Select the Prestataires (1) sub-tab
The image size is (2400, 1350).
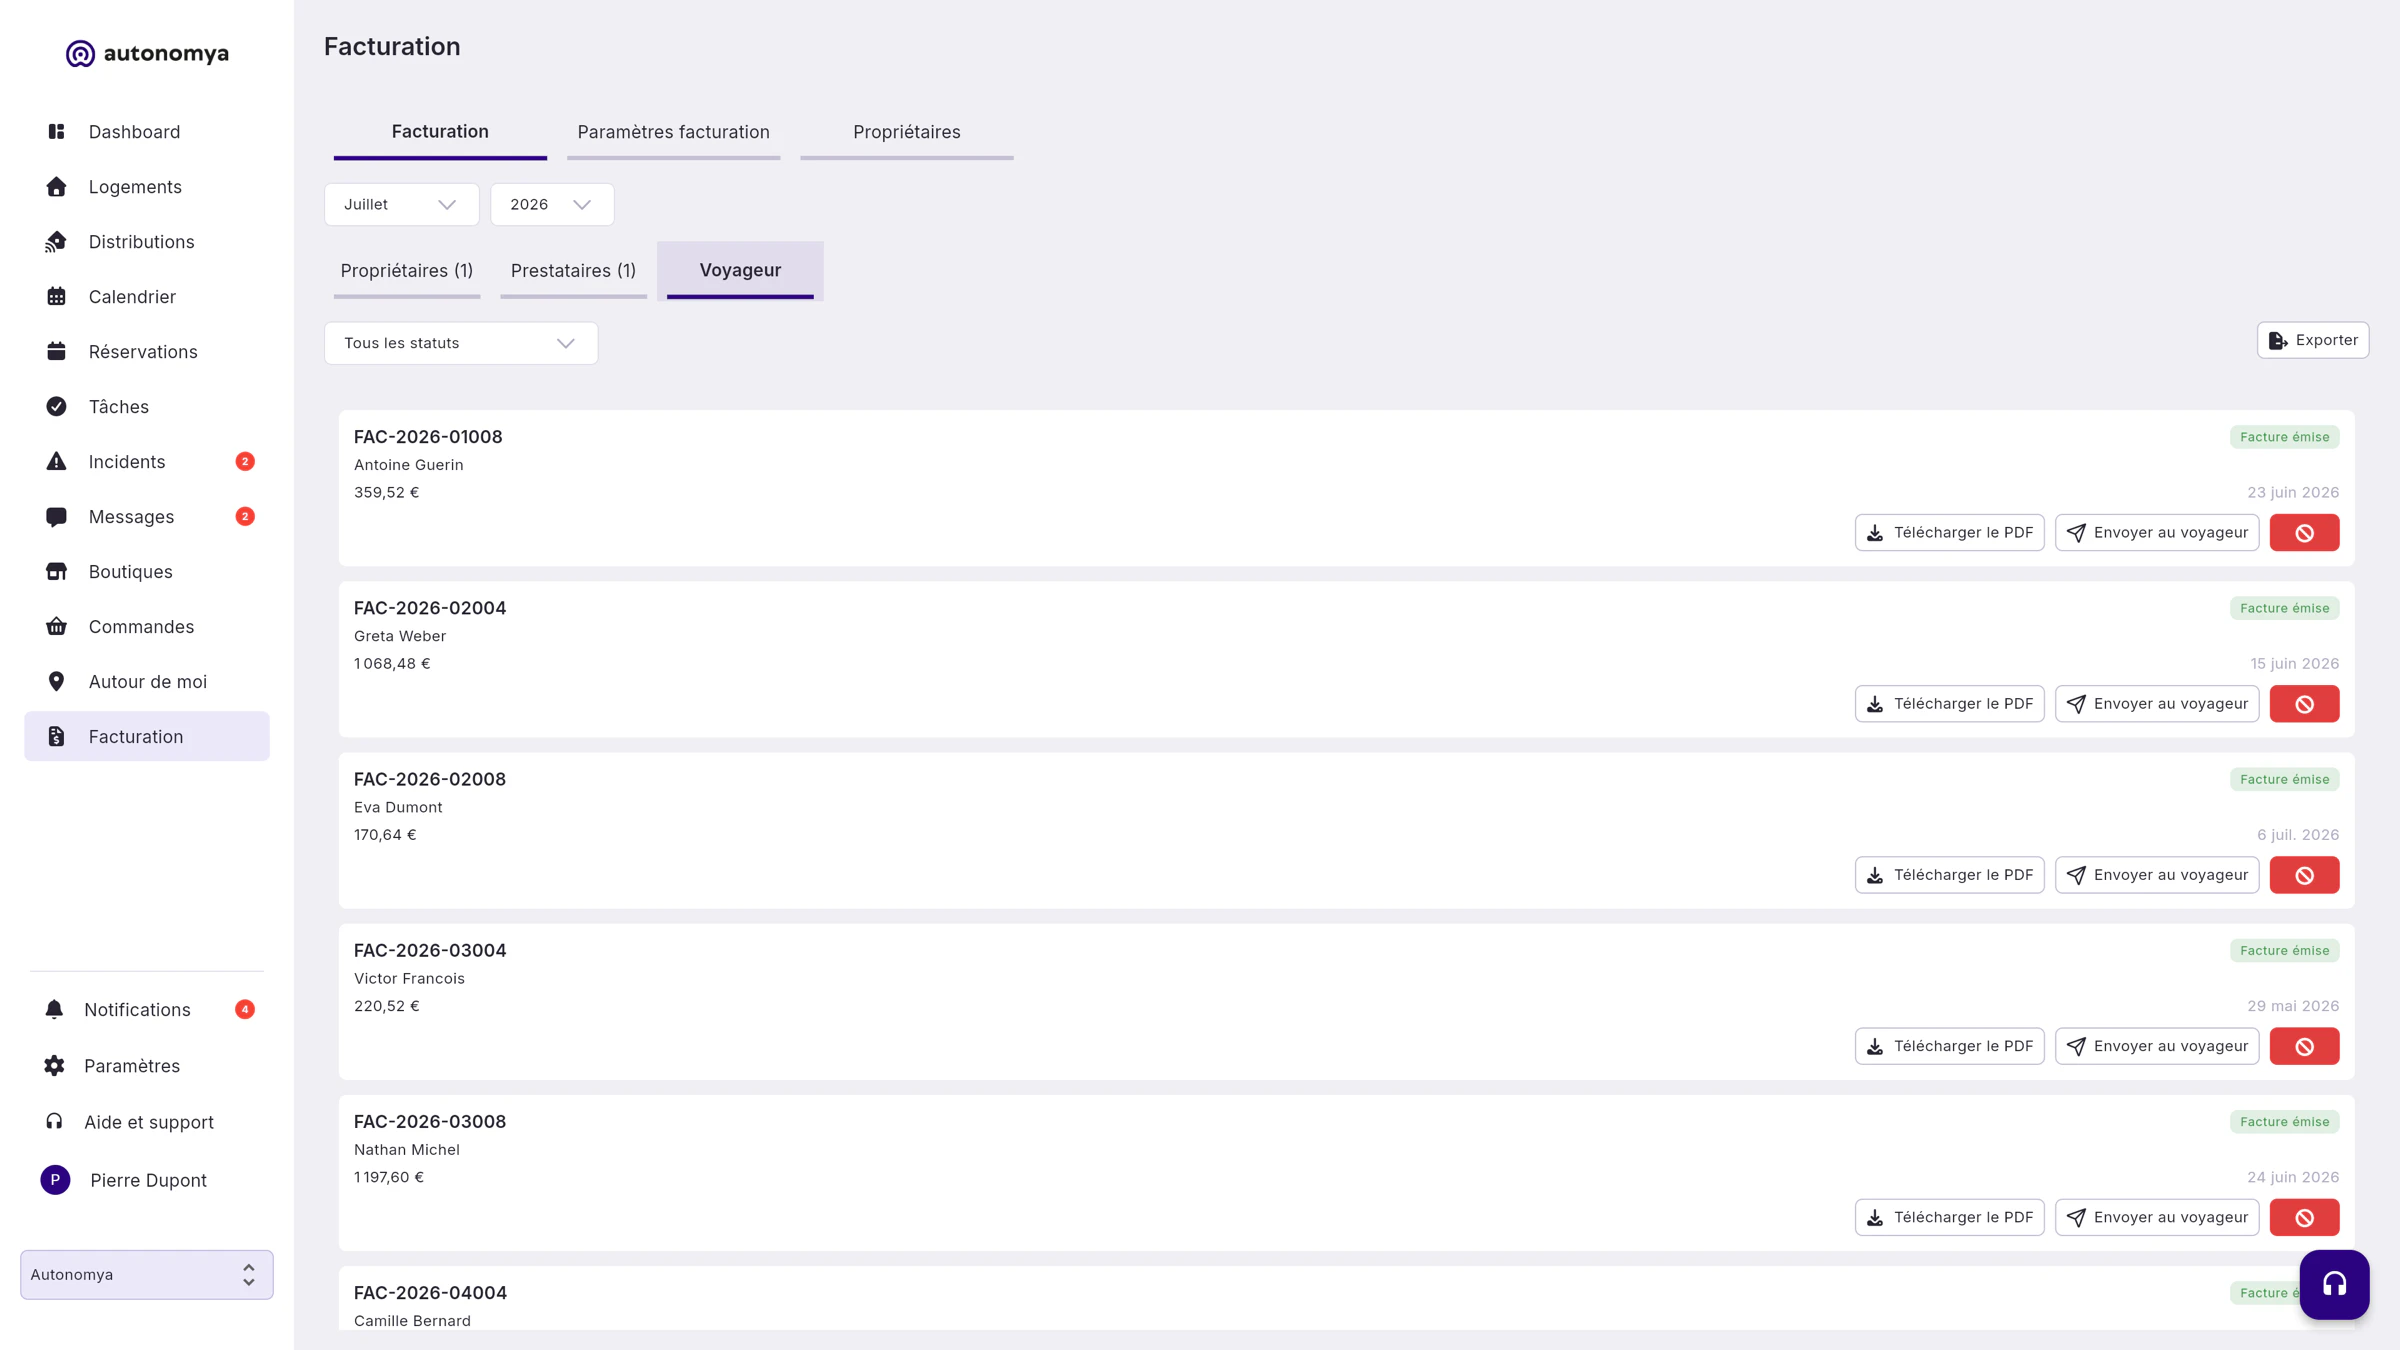click(x=573, y=271)
